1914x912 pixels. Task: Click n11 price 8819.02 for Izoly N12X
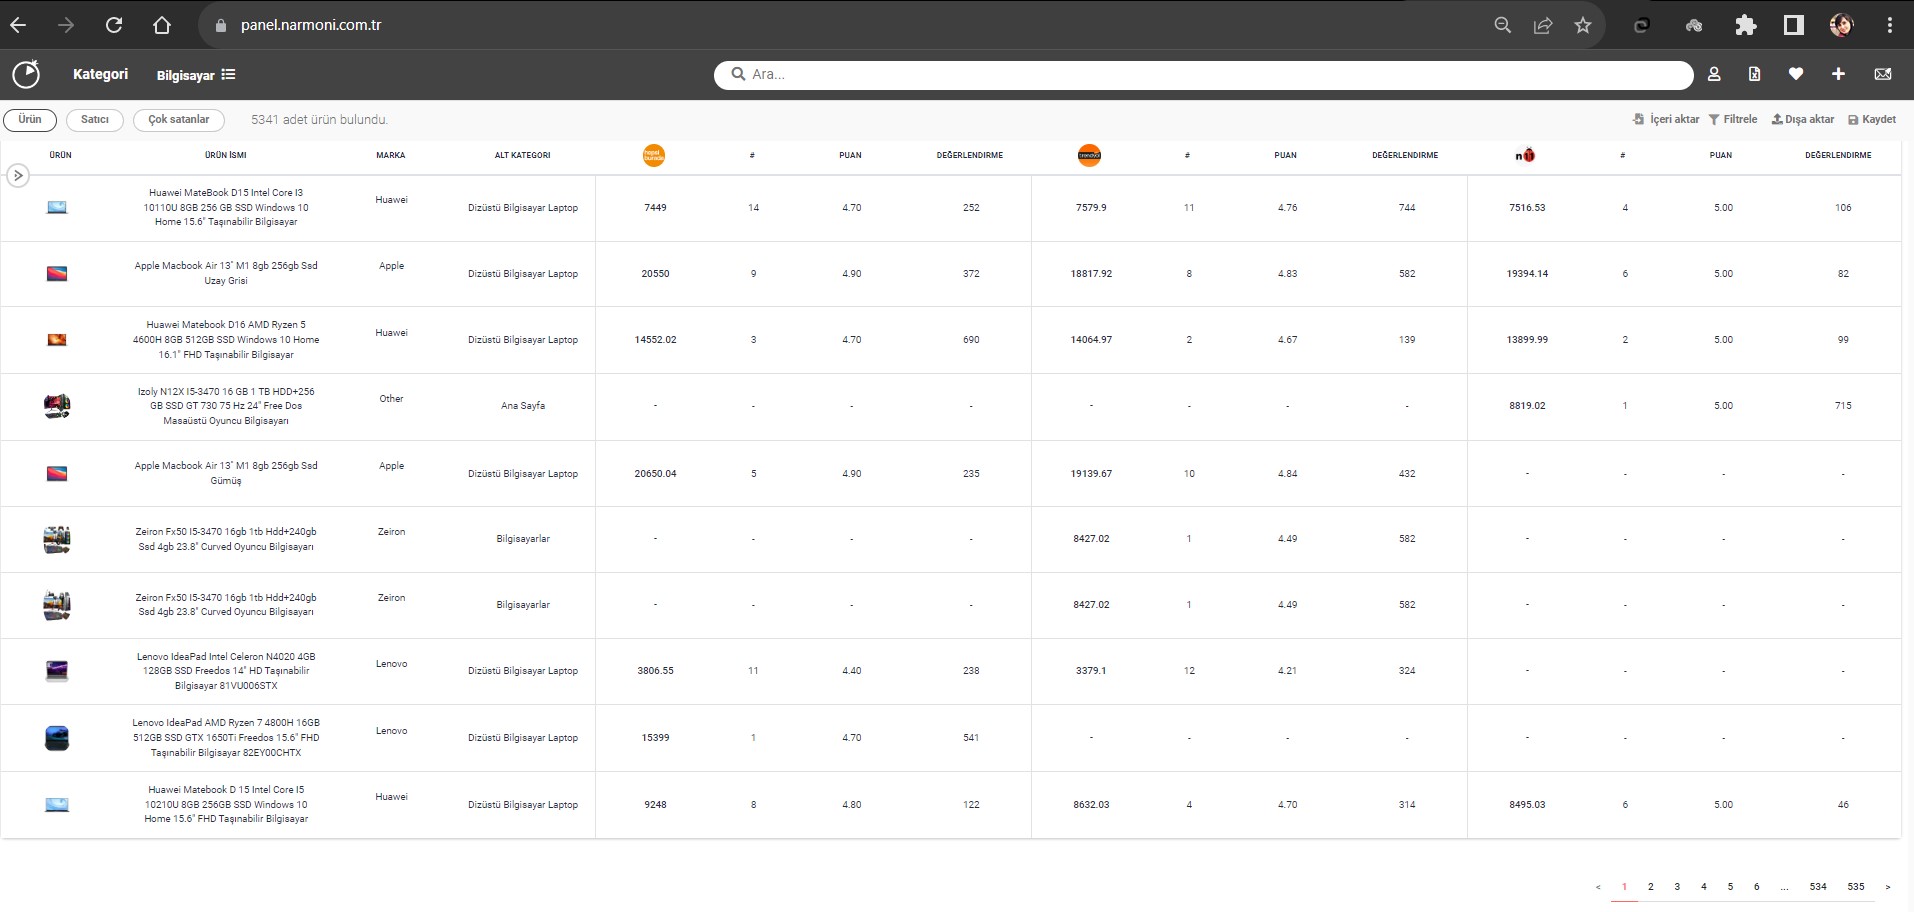click(1527, 406)
